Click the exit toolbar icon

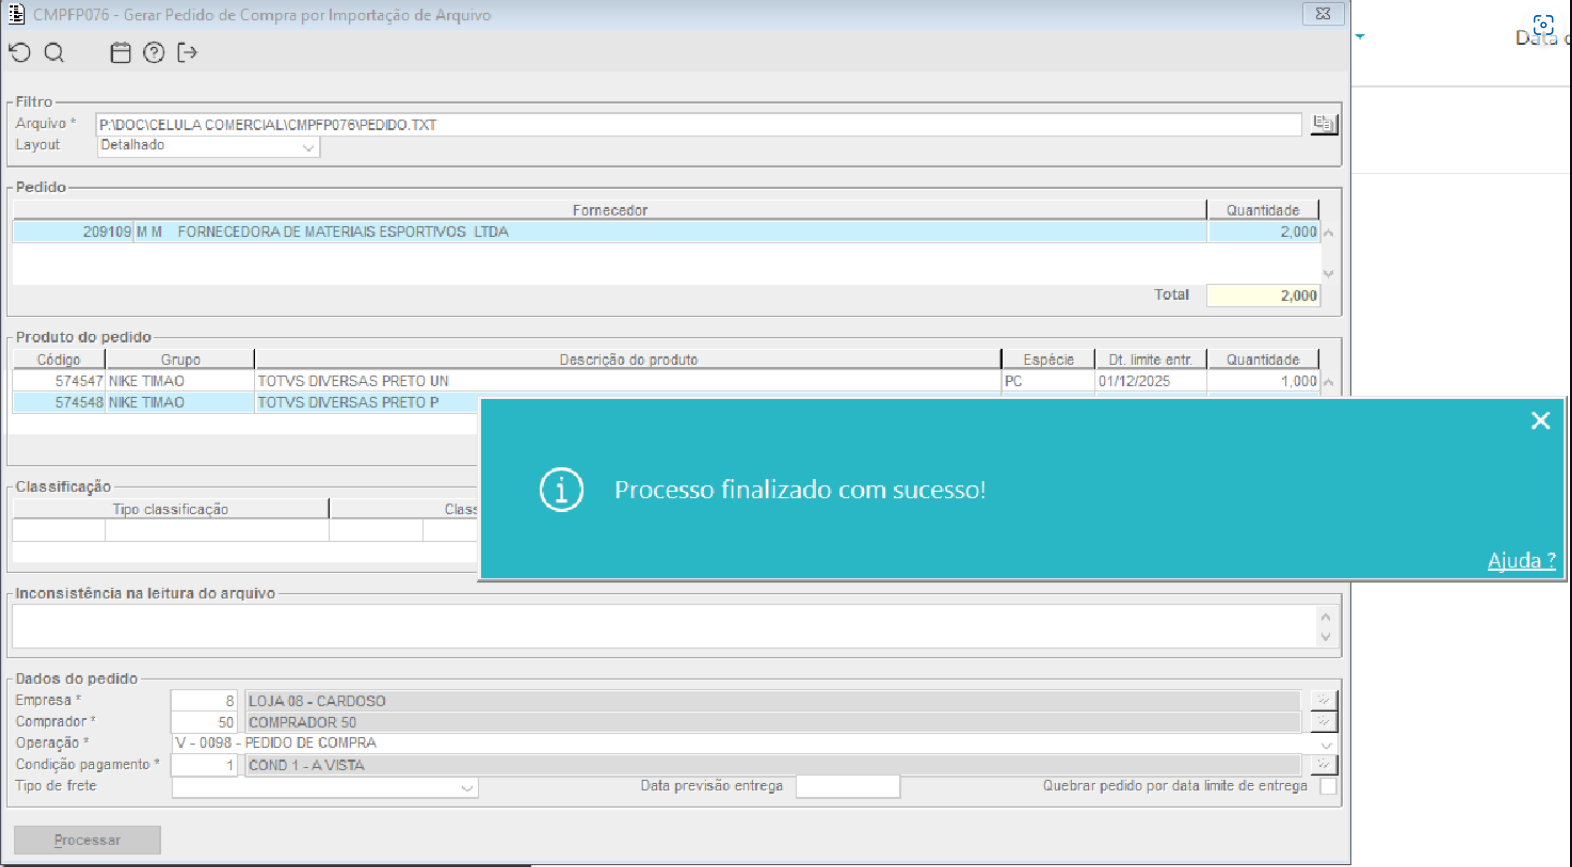(x=187, y=53)
